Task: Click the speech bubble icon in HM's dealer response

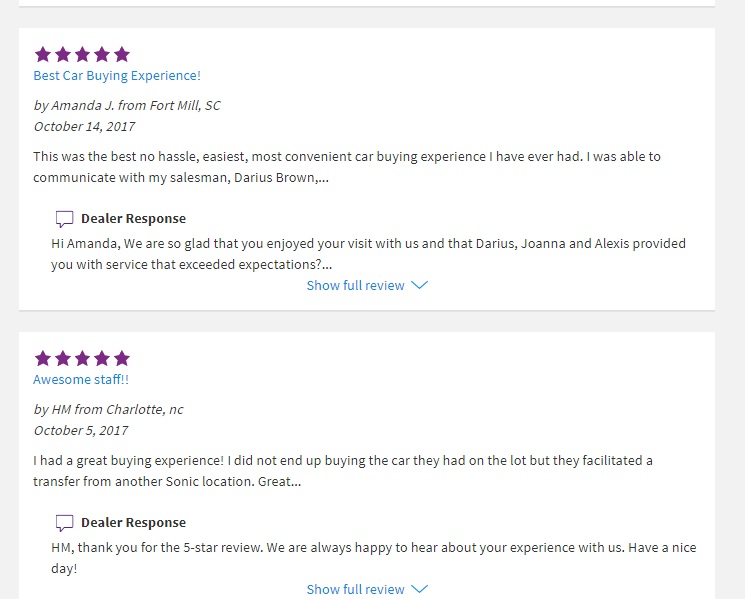Action: click(x=65, y=523)
